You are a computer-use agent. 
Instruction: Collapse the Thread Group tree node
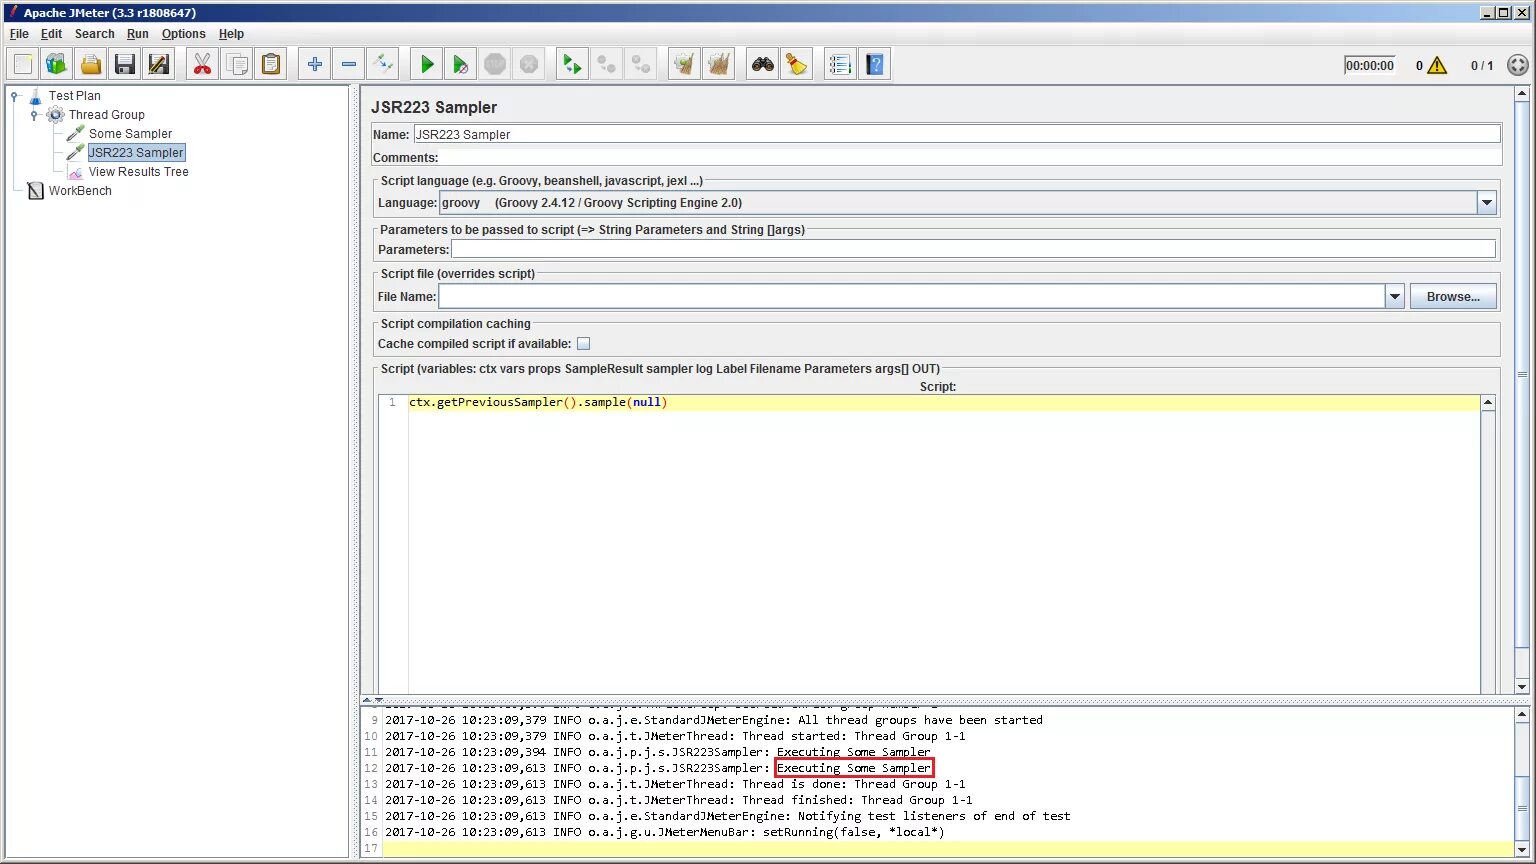[34, 115]
